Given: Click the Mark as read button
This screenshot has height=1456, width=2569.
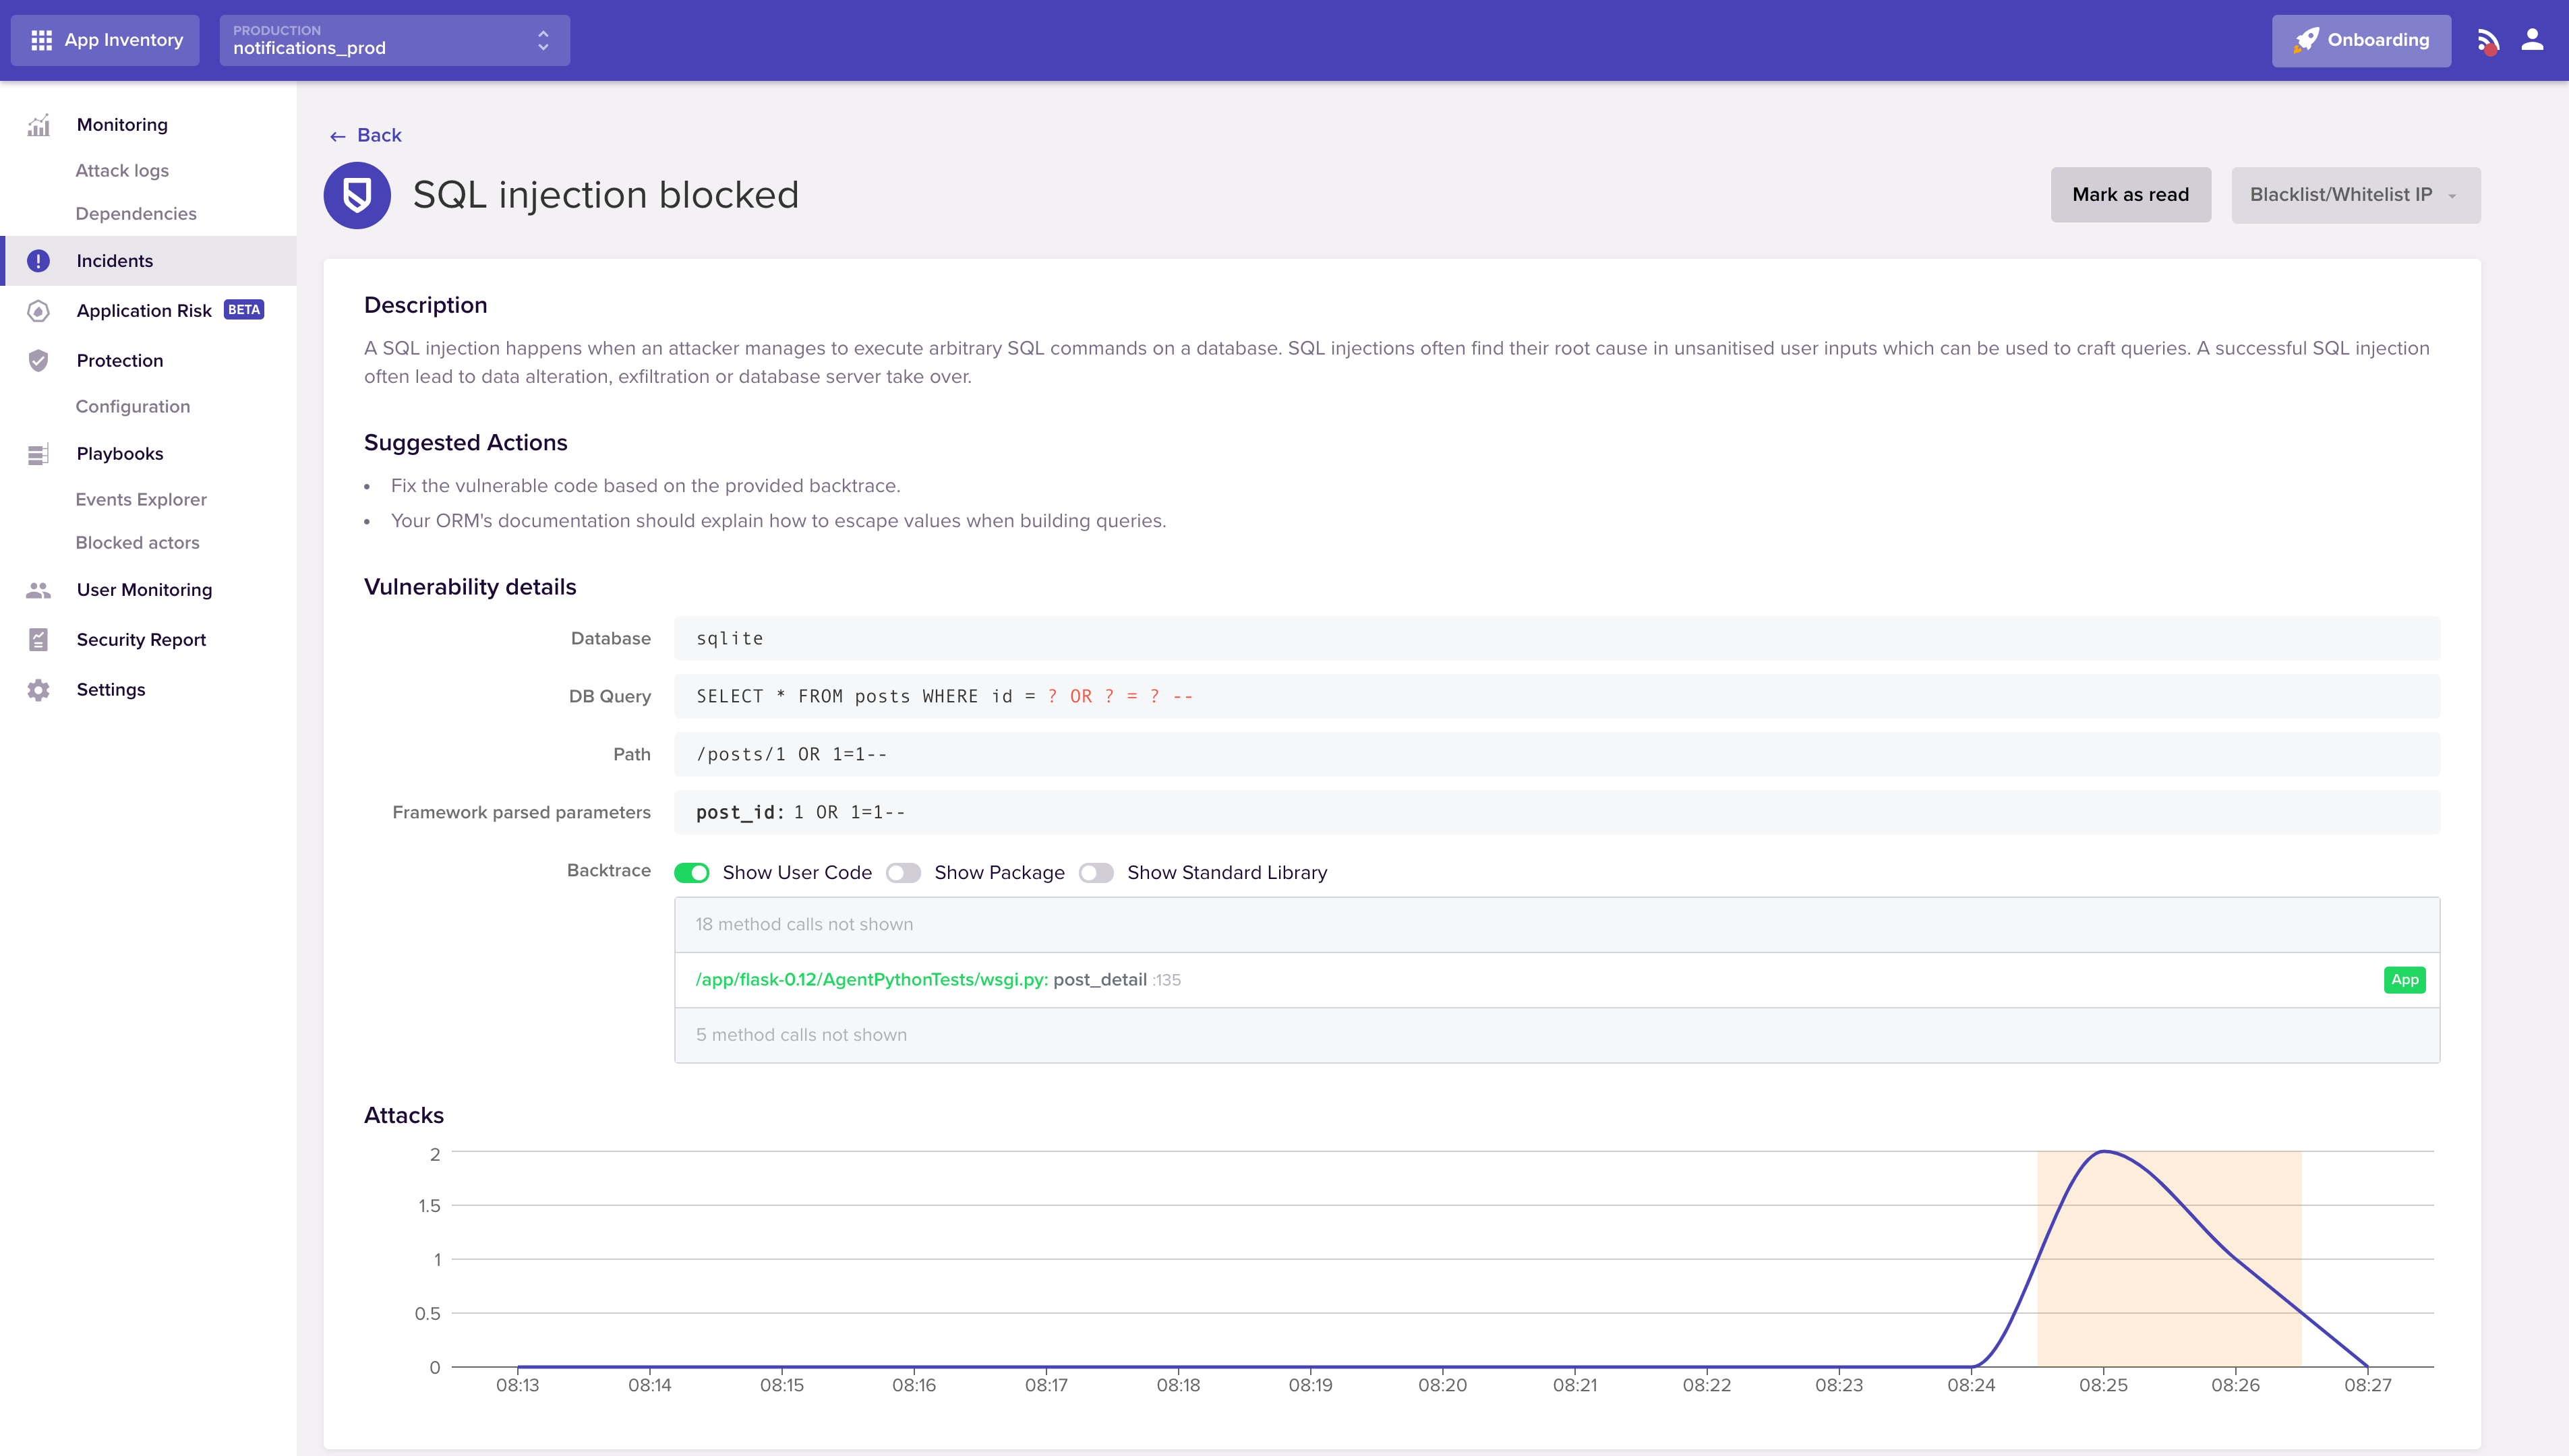Looking at the screenshot, I should (x=2130, y=195).
